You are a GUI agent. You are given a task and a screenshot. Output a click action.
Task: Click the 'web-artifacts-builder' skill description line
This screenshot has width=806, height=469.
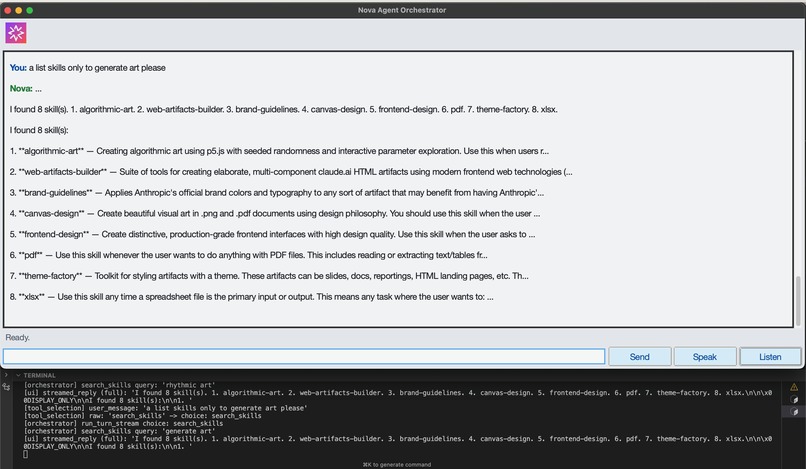[x=291, y=172]
